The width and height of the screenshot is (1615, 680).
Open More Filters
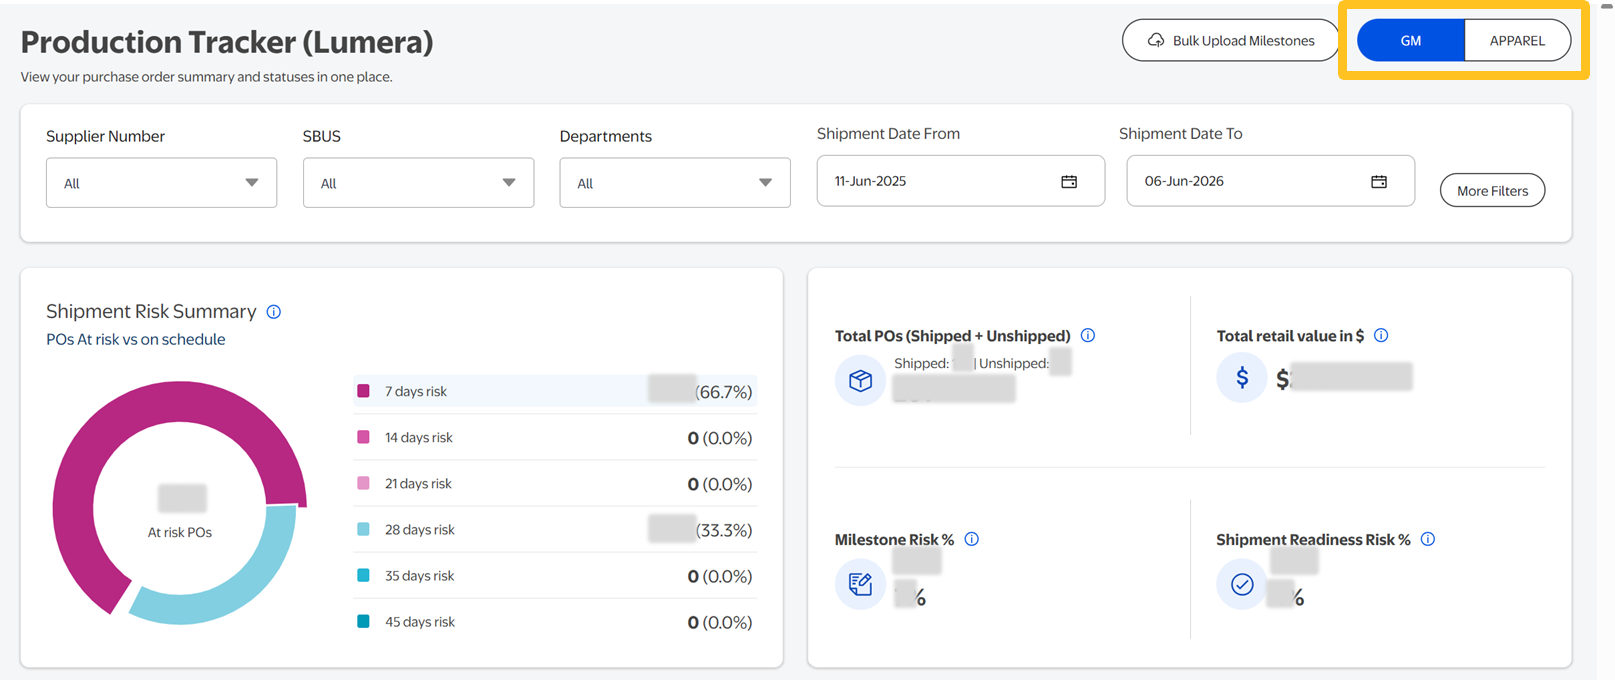pos(1492,191)
